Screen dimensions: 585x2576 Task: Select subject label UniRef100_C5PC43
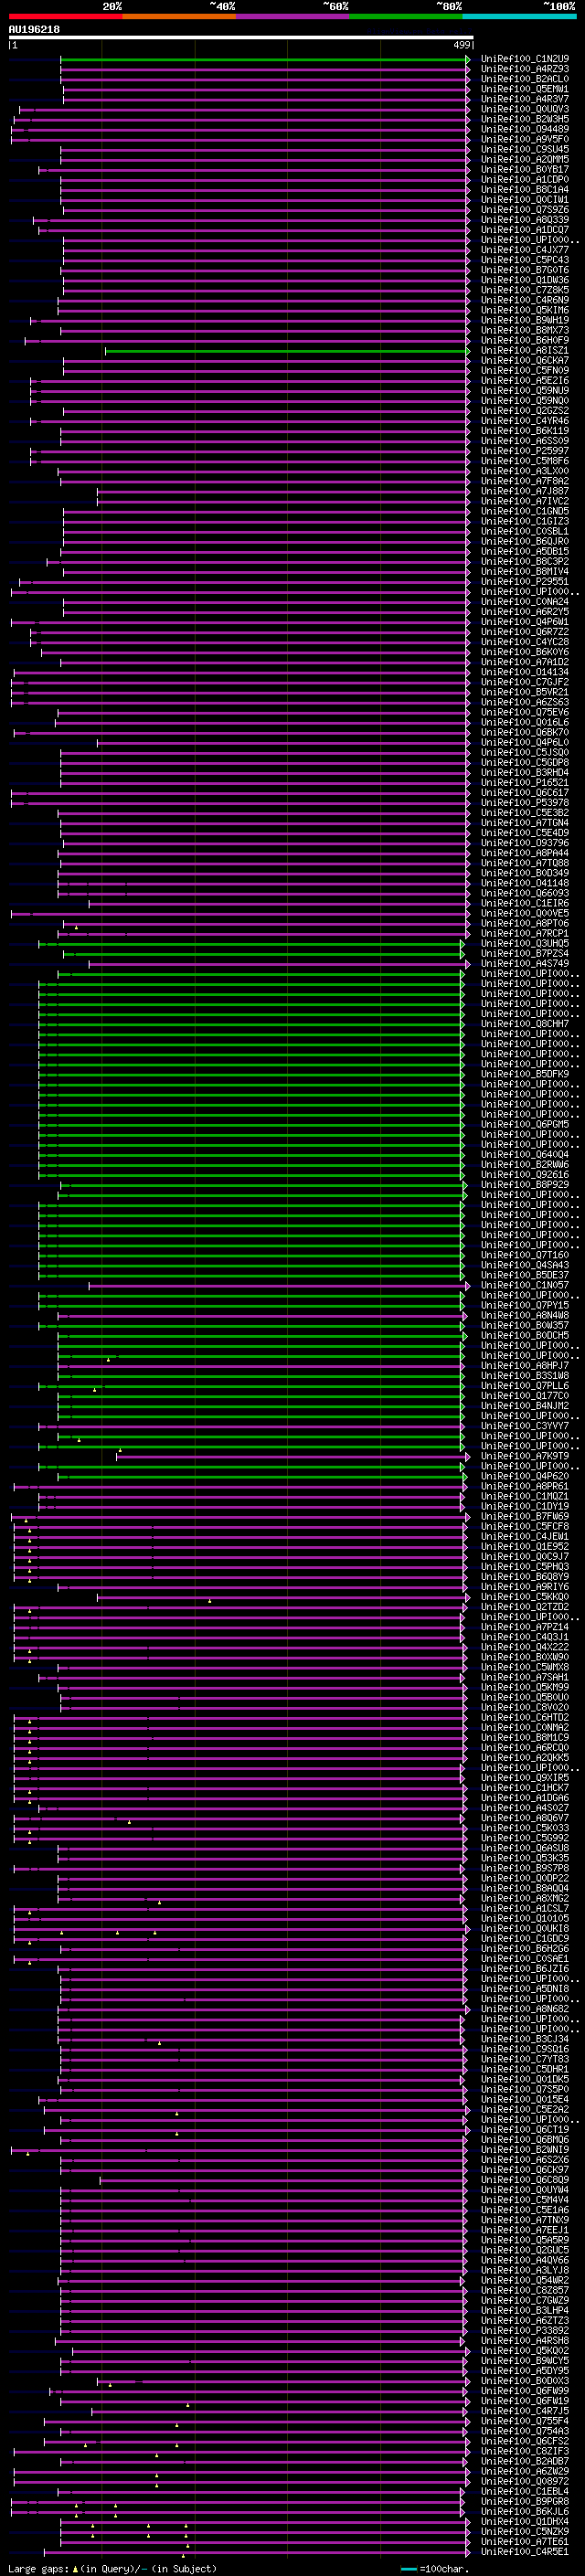click(525, 260)
